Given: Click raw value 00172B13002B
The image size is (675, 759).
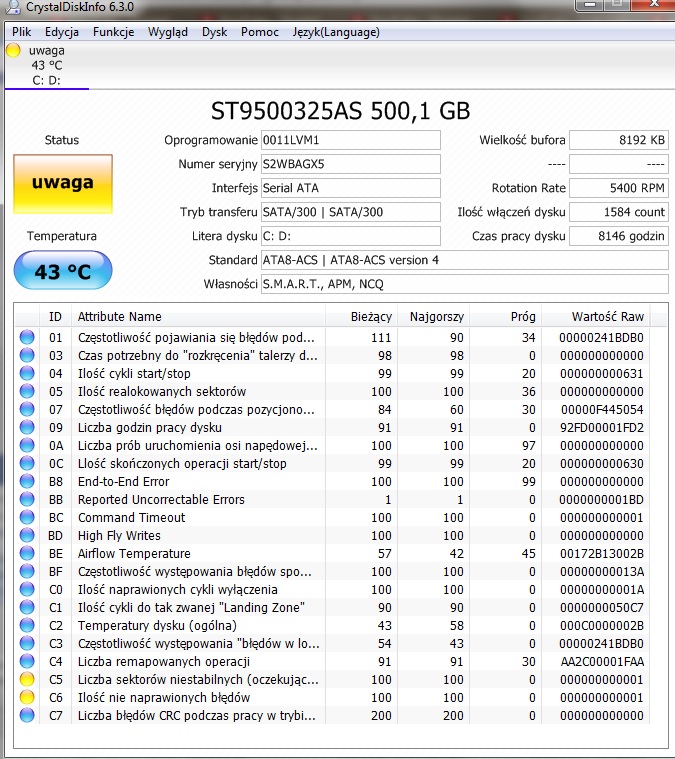Looking at the screenshot, I should tap(601, 553).
